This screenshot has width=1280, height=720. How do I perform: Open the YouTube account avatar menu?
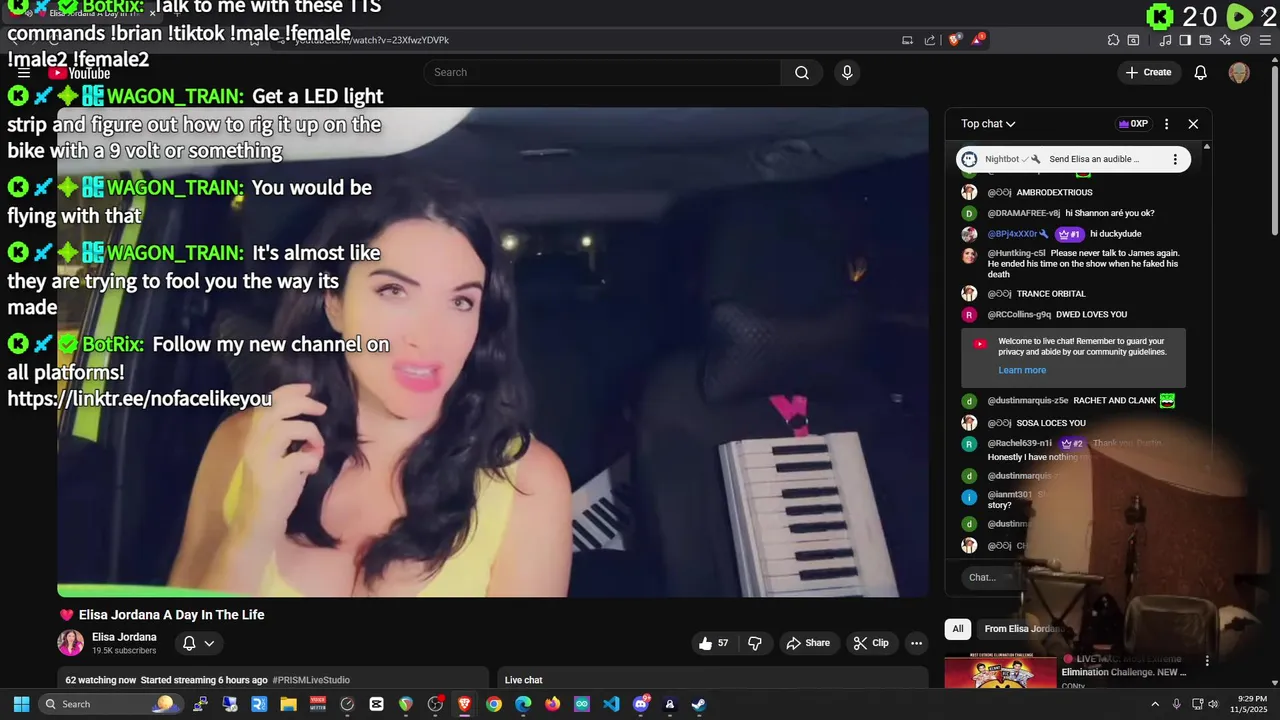[1239, 72]
